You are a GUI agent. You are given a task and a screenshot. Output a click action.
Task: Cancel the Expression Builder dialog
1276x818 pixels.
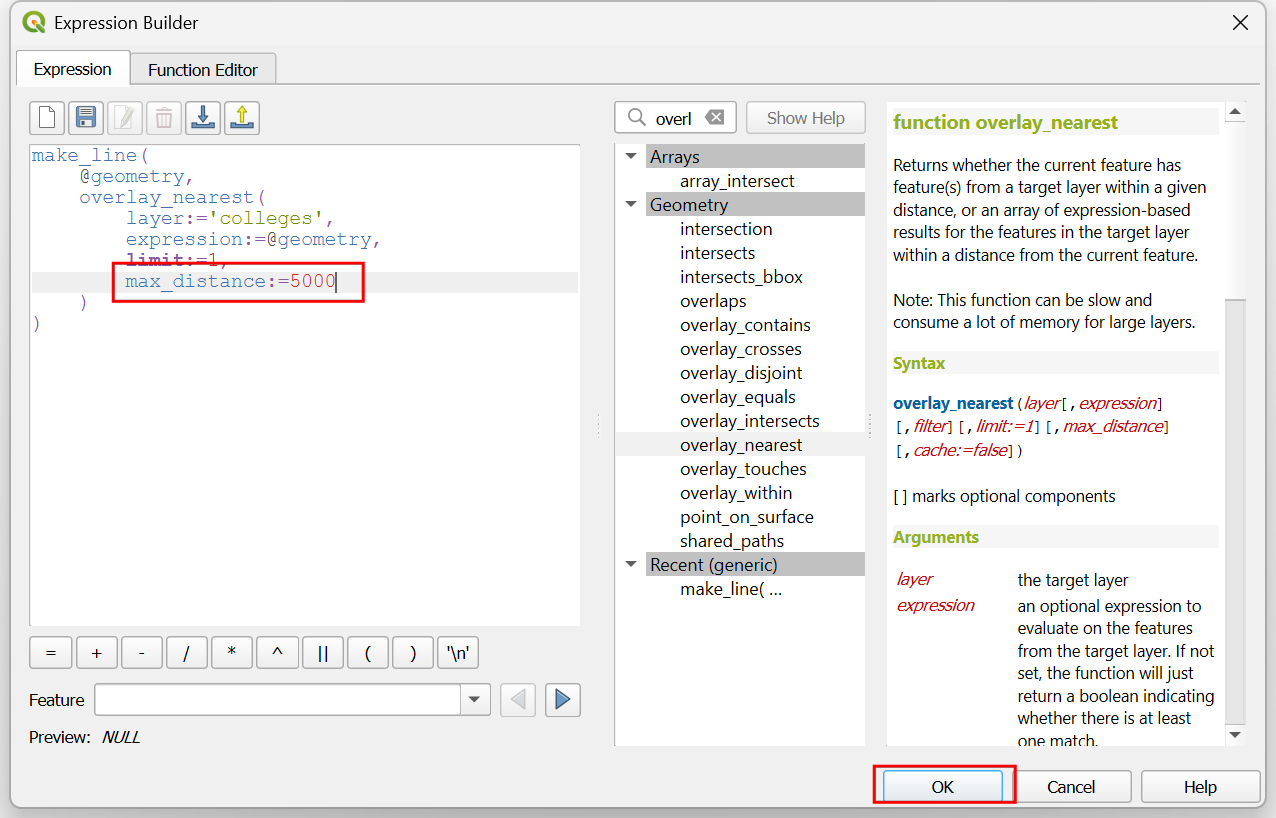coord(1071,786)
